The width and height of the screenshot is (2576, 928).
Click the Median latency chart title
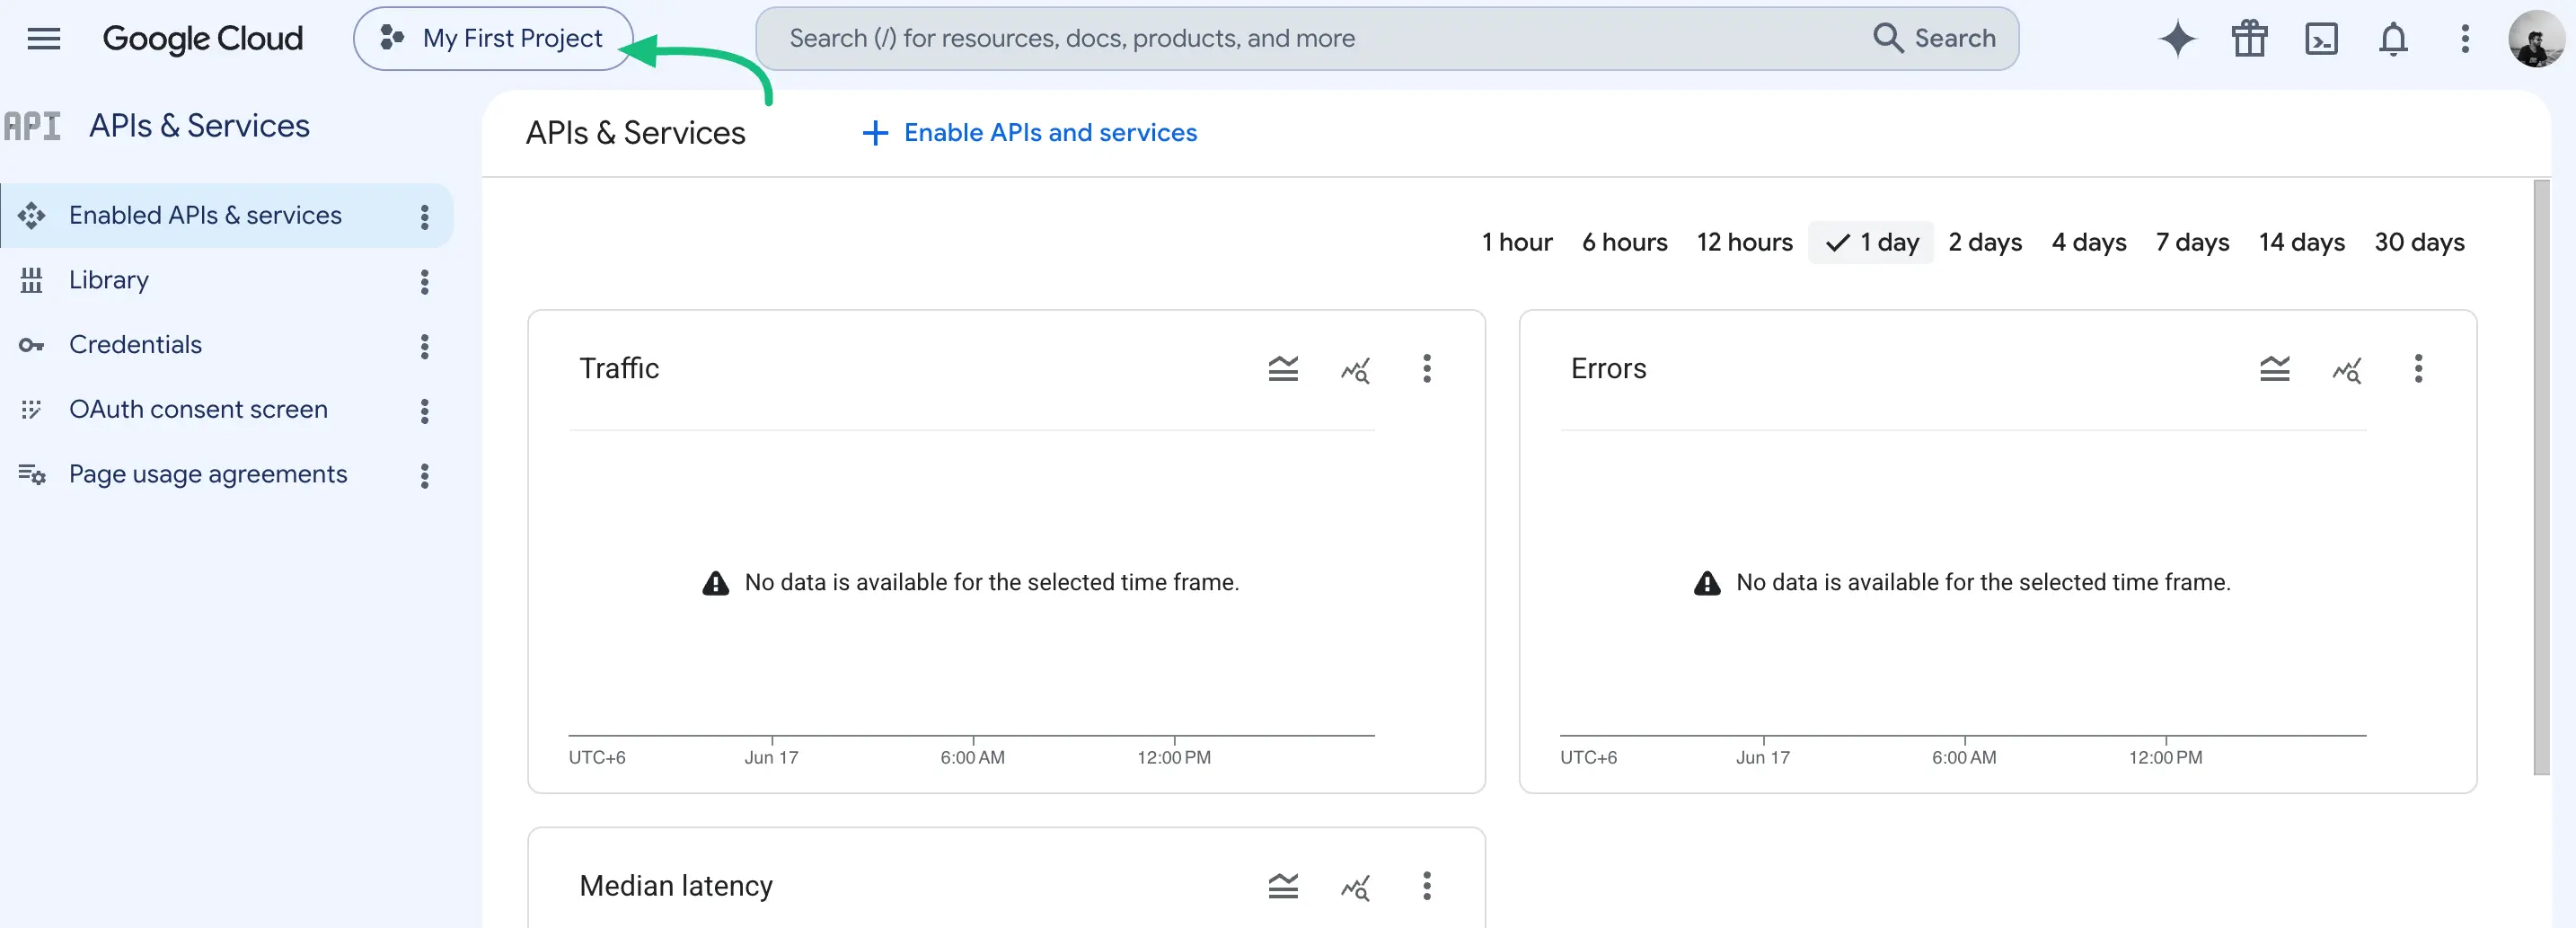pos(676,886)
